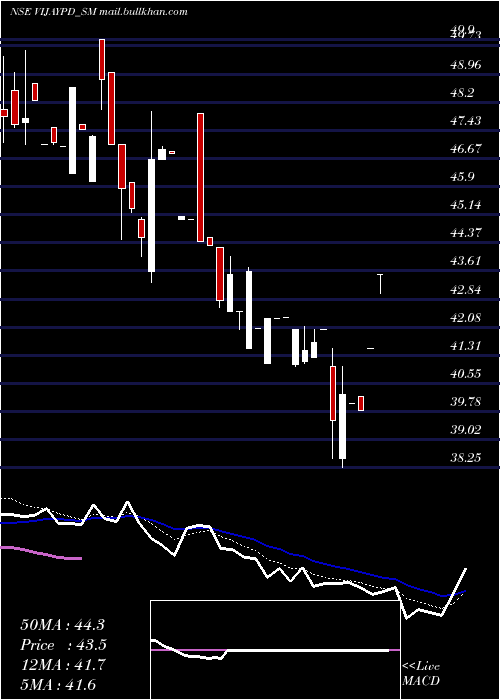Click the 48.2 price axis label
The image size is (500, 700).
(x=462, y=93)
